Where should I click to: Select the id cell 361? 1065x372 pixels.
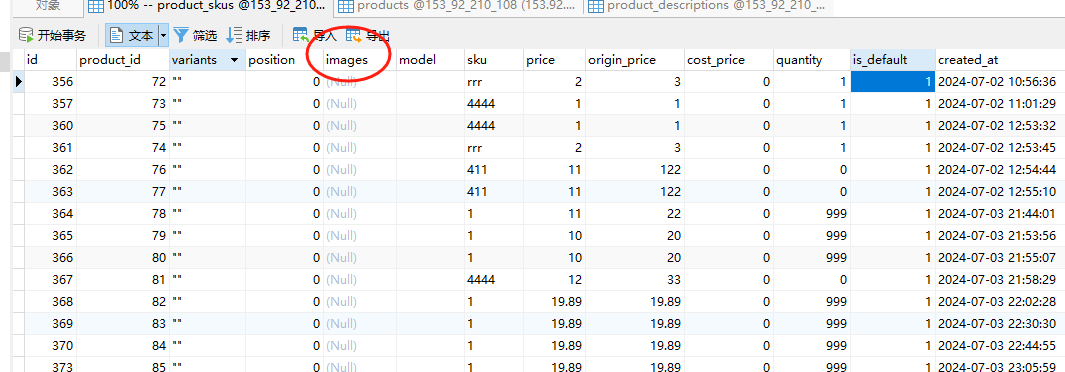pyautogui.click(x=50, y=147)
